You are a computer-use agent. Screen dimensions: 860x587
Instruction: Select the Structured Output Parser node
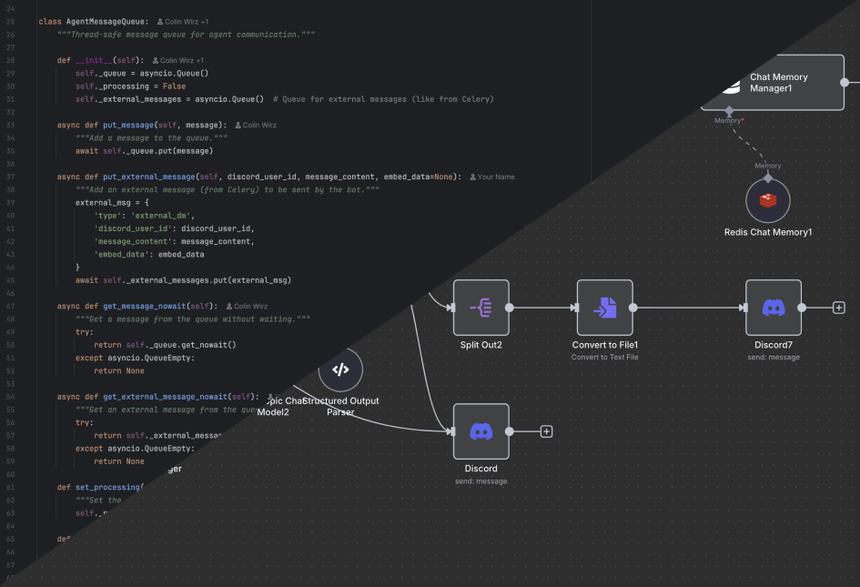click(341, 369)
